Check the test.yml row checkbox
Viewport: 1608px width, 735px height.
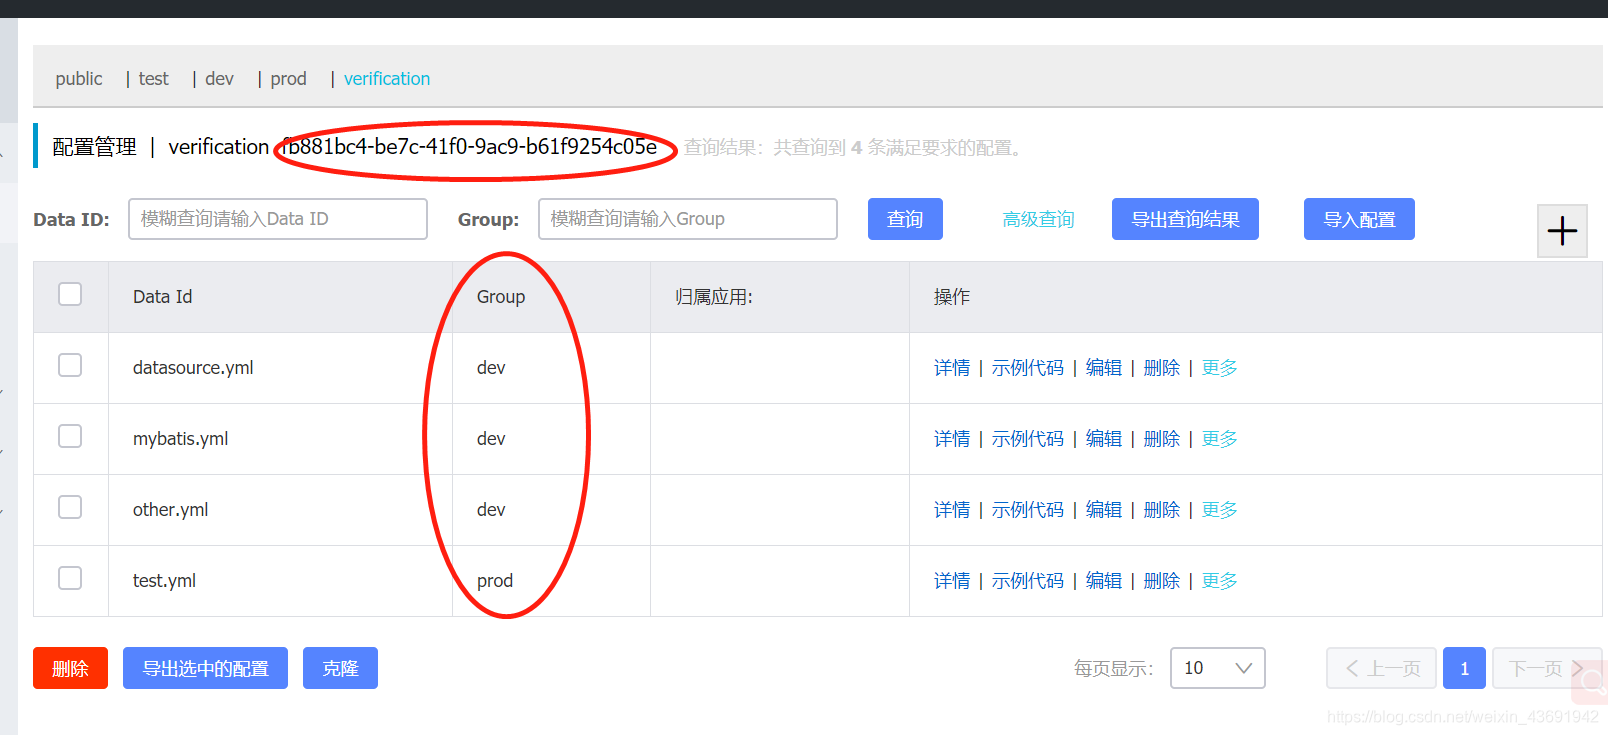[70, 578]
